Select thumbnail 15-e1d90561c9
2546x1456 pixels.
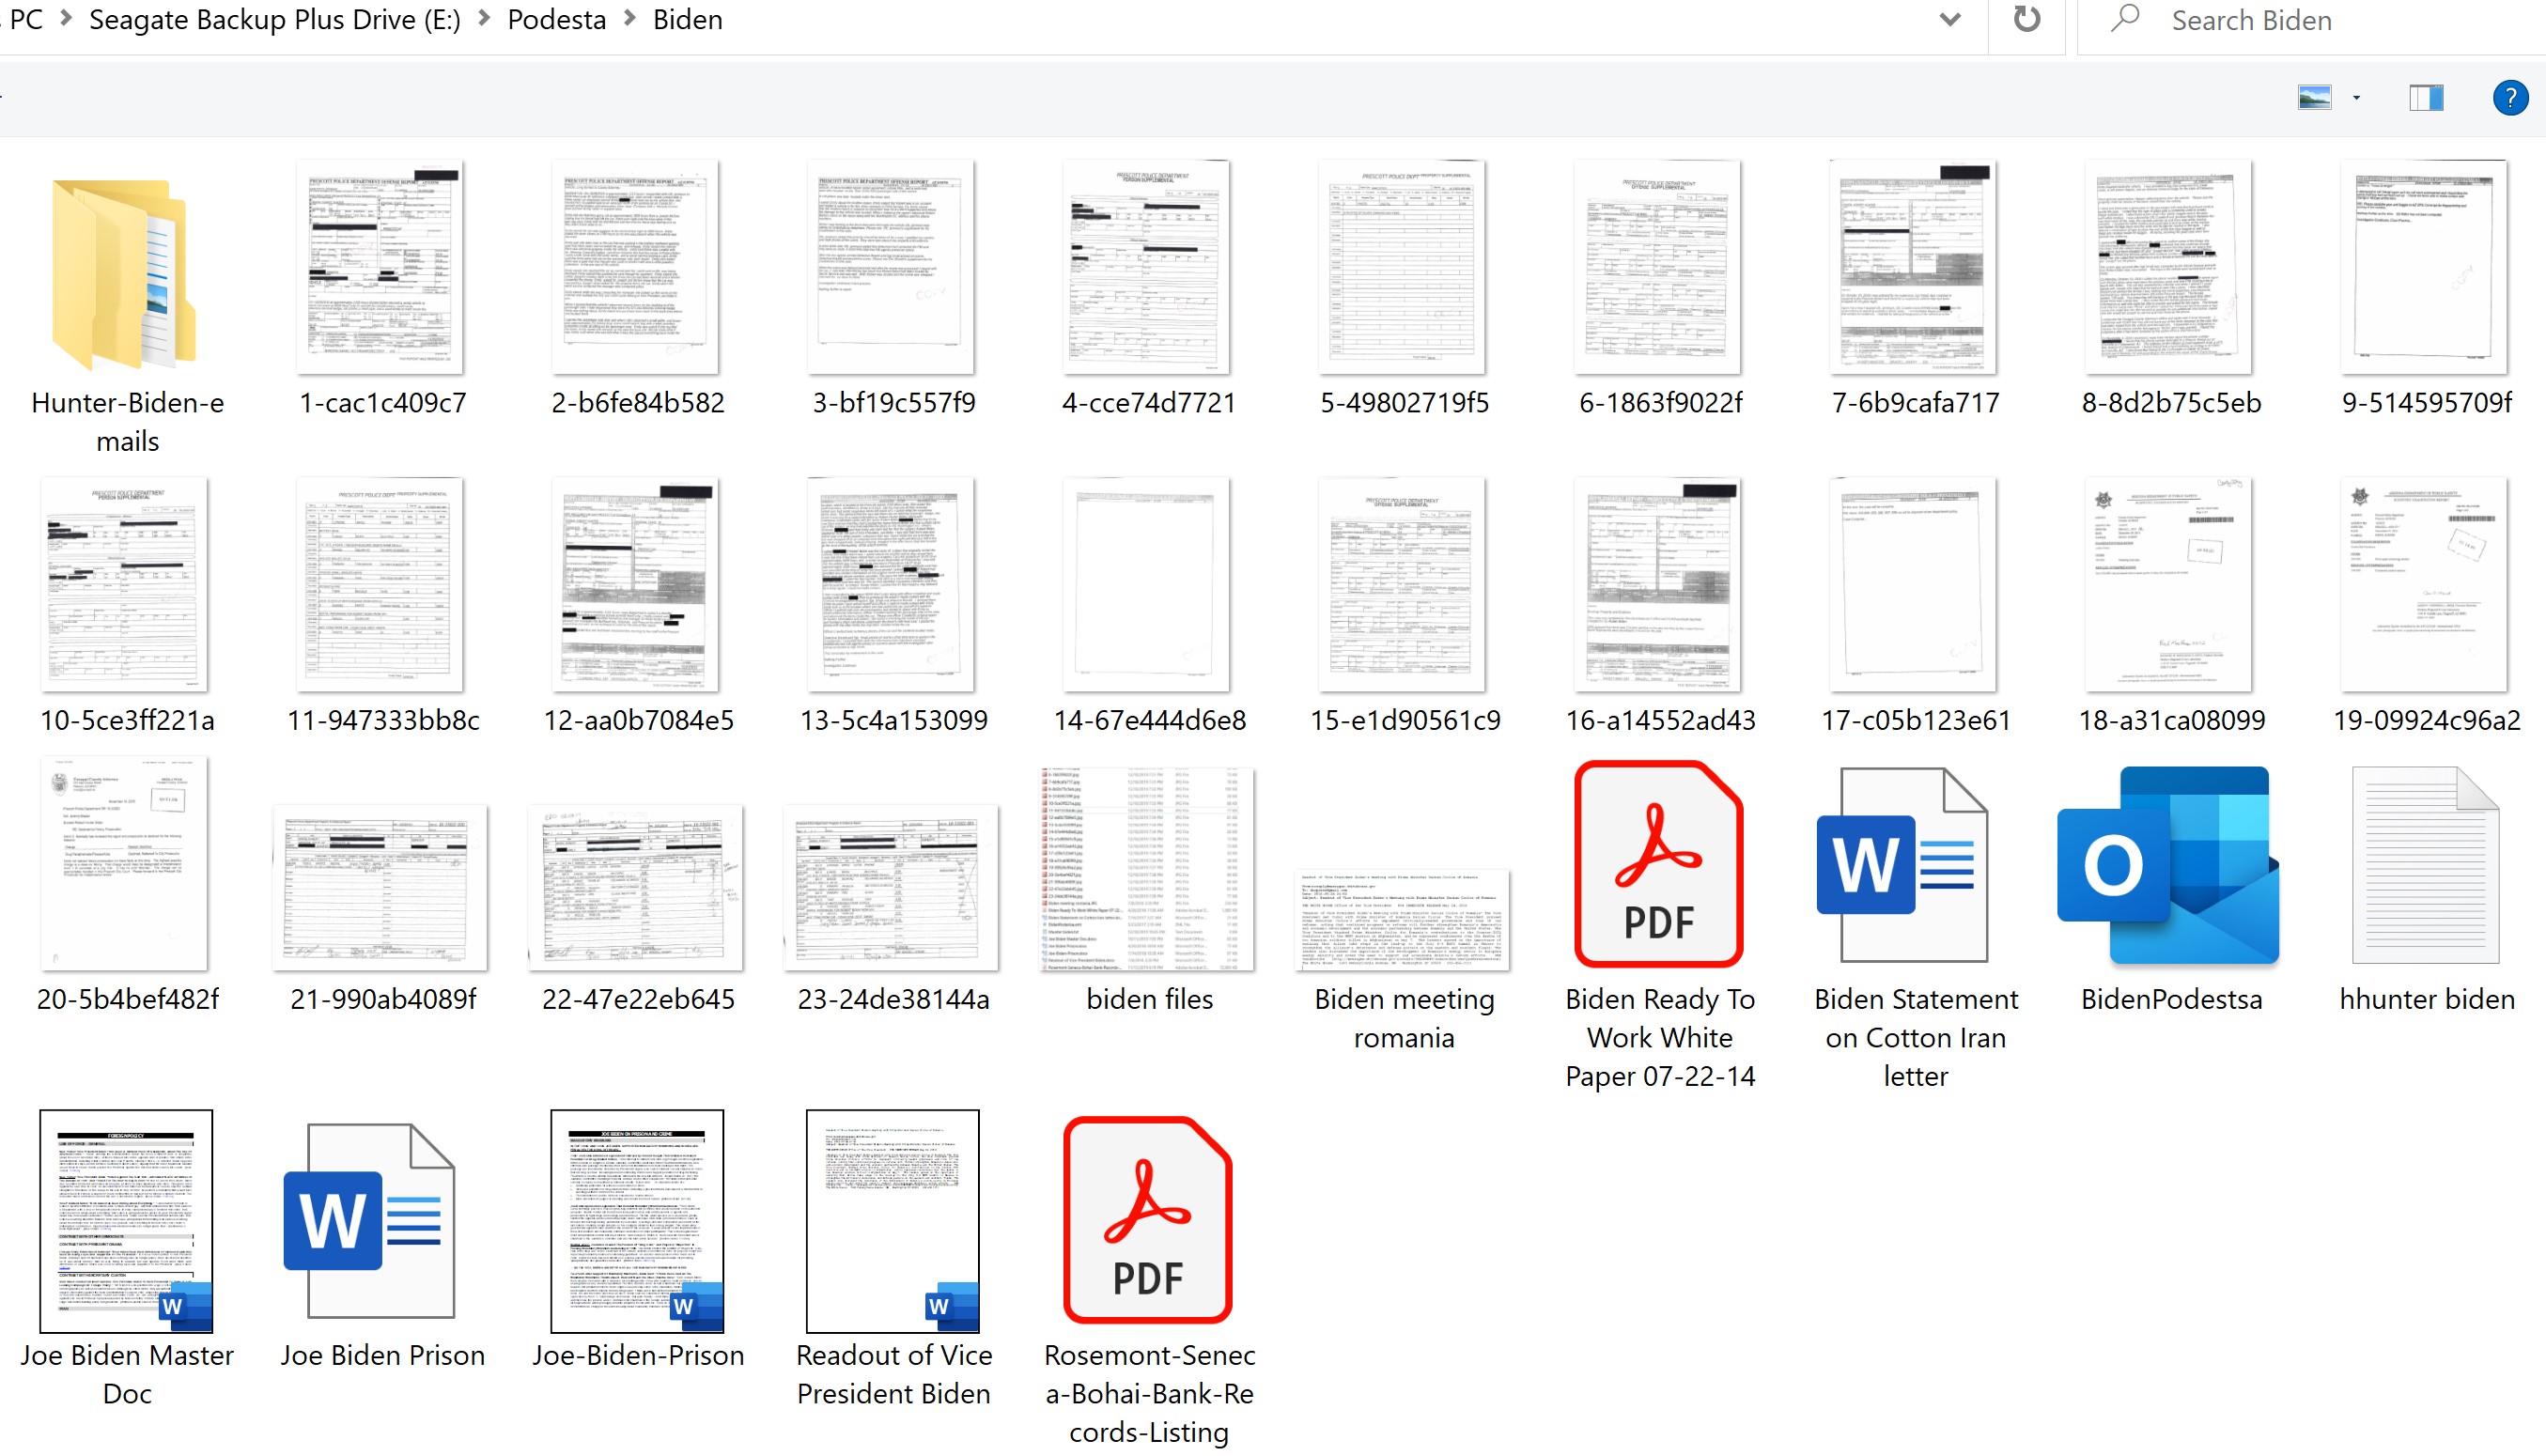coord(1403,585)
